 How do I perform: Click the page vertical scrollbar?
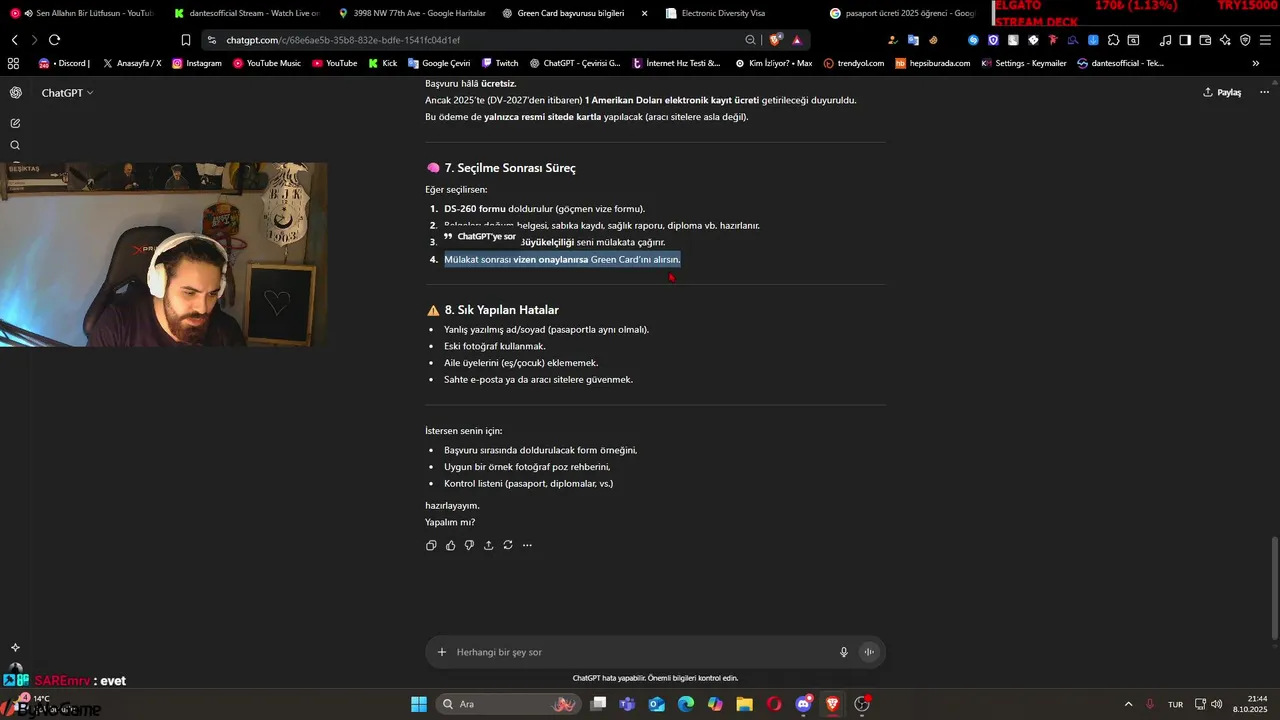[x=1274, y=590]
